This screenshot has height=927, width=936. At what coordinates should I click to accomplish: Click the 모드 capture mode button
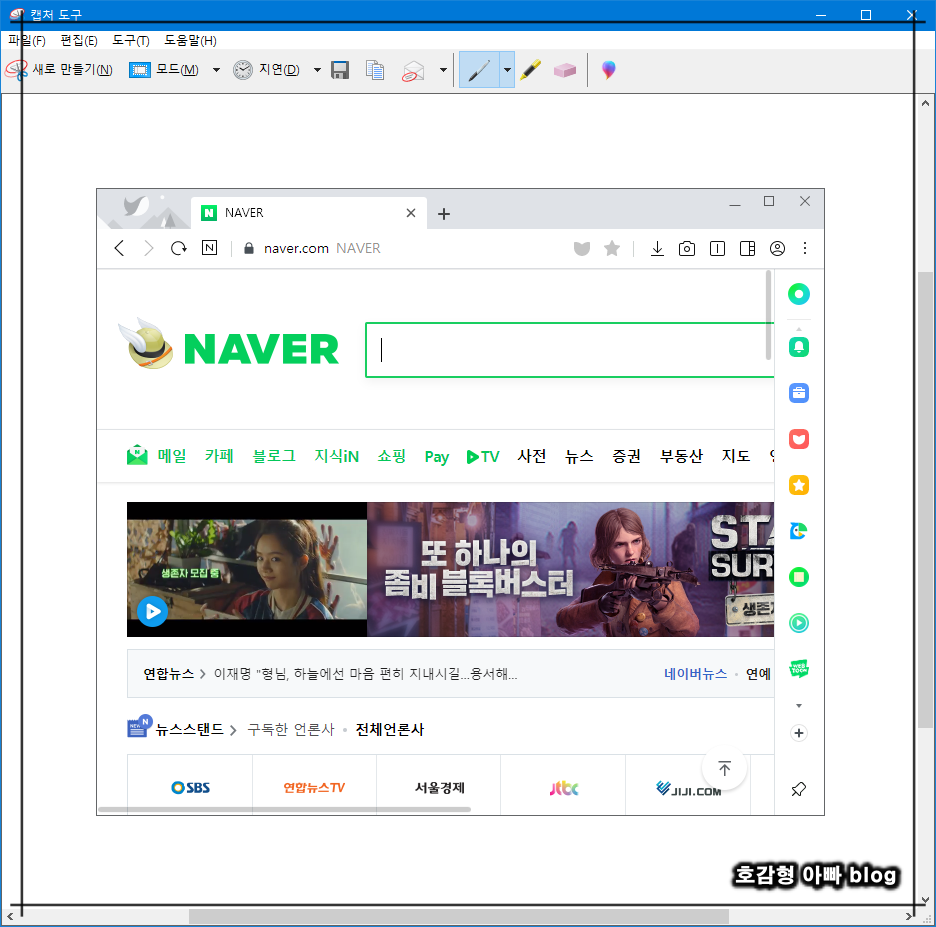(x=164, y=70)
